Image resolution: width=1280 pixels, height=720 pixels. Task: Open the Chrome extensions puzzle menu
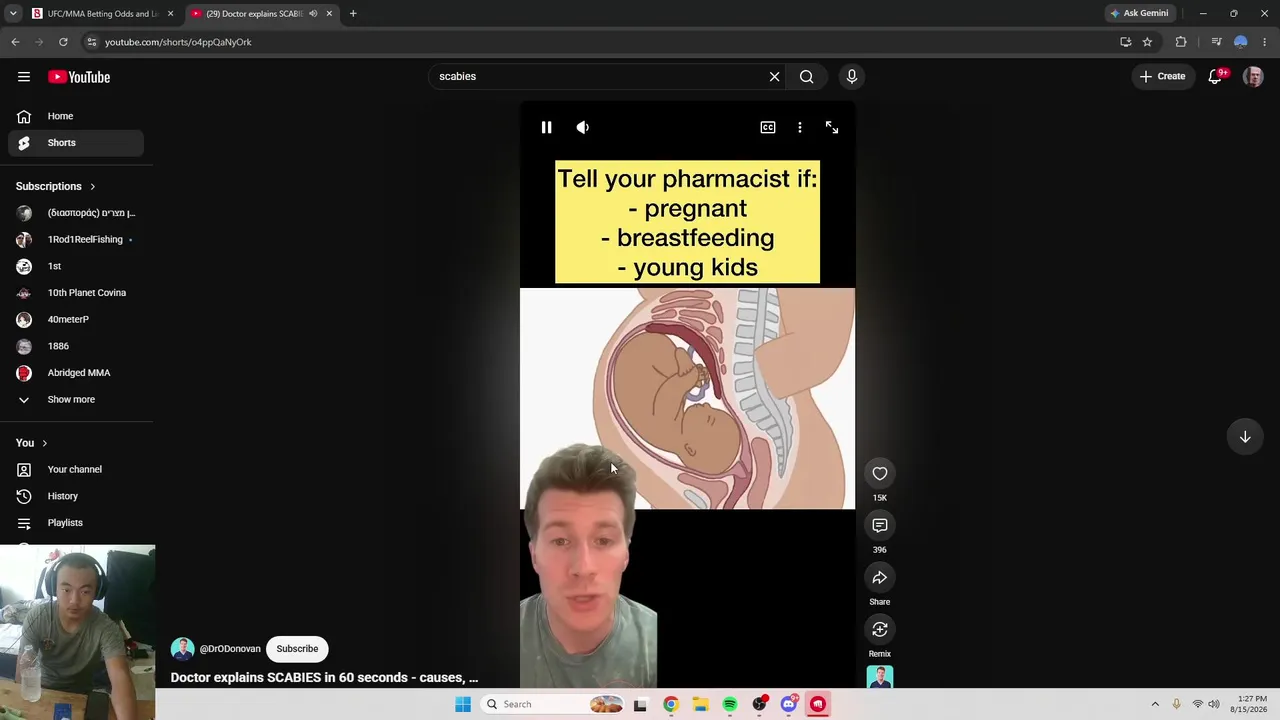point(1181,42)
